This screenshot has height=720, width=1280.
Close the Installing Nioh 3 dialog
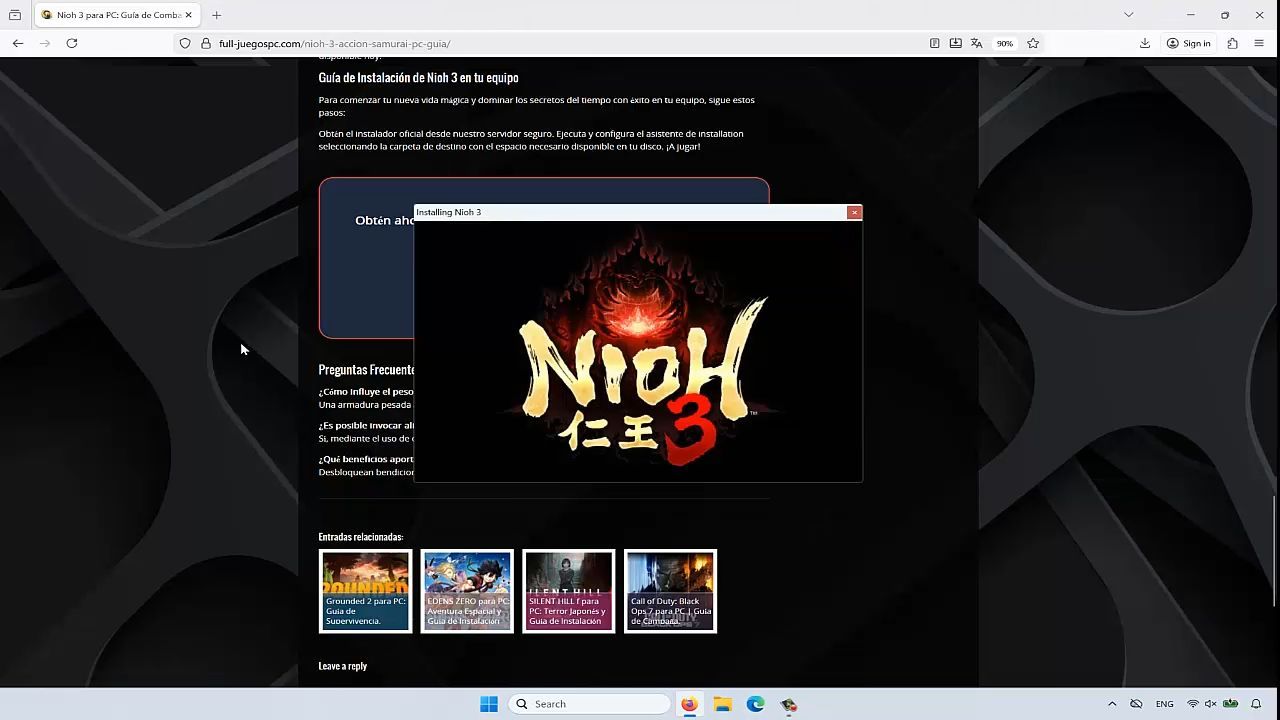coord(854,212)
